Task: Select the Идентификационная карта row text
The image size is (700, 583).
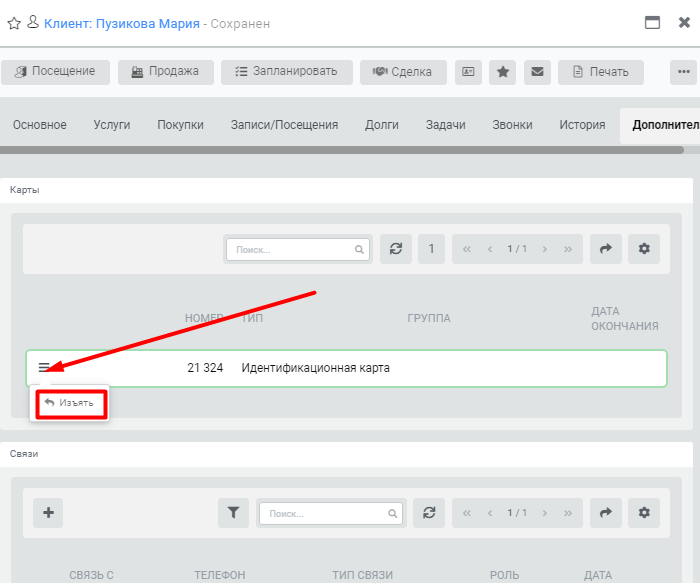Action: point(316,368)
